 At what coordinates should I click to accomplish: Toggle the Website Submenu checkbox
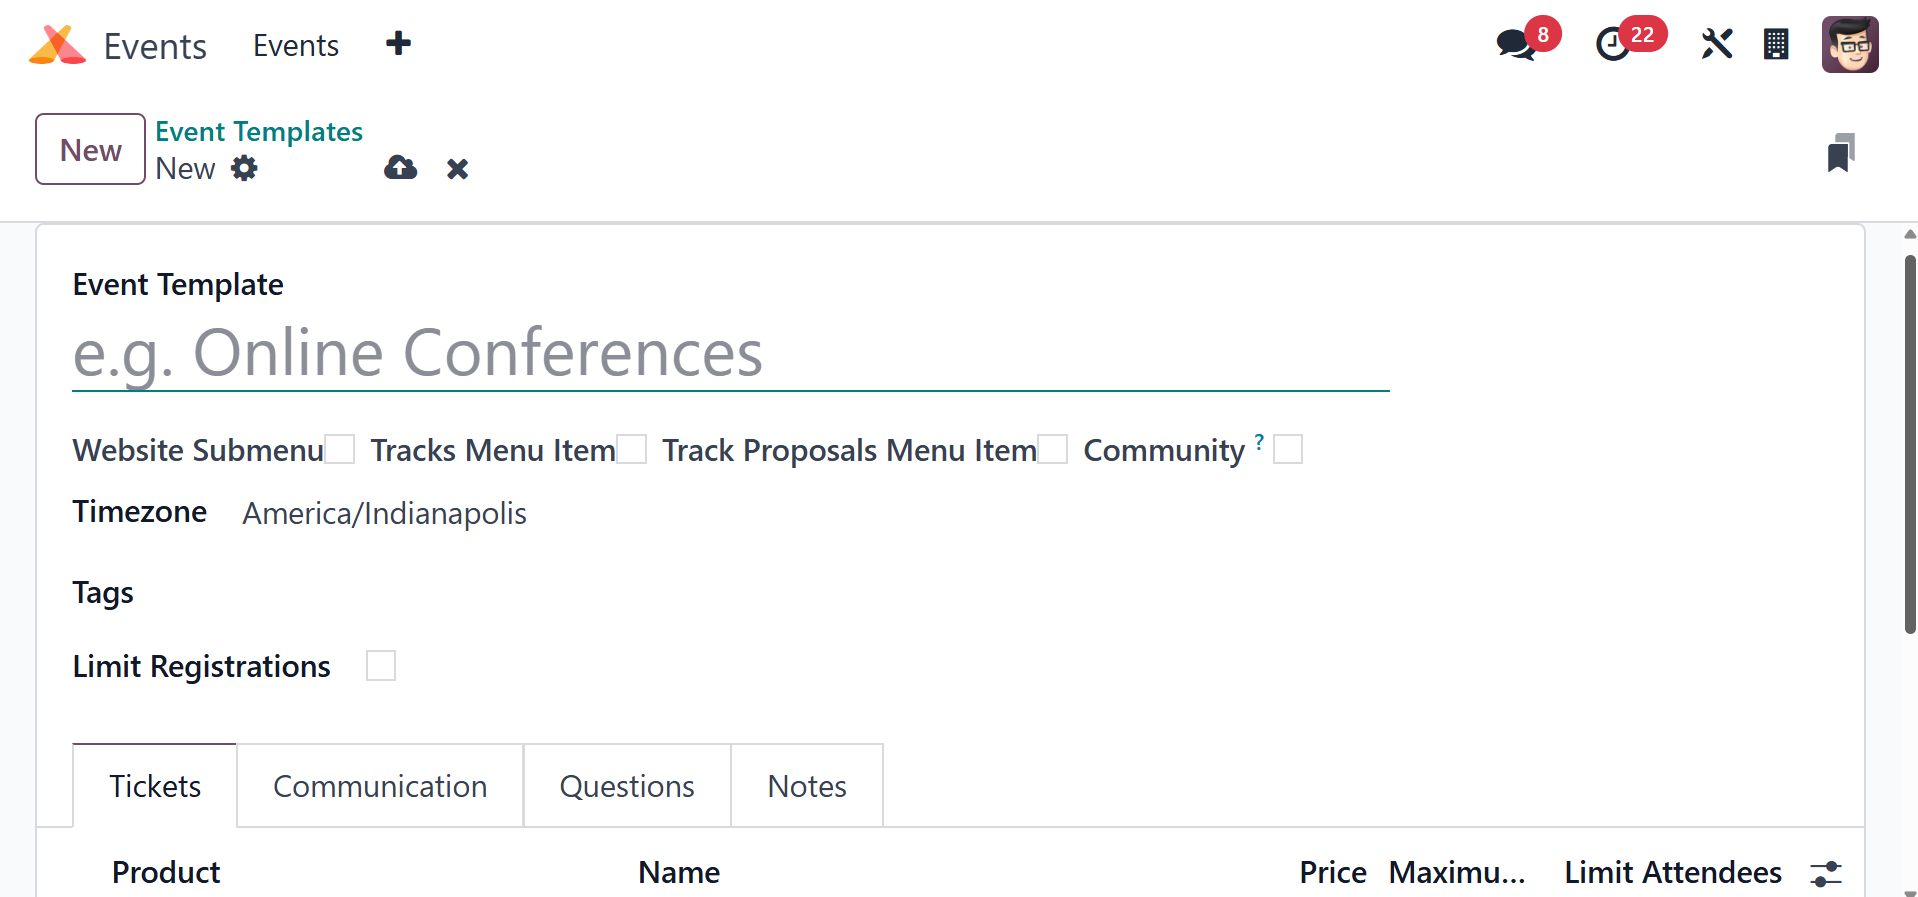pyautogui.click(x=340, y=450)
